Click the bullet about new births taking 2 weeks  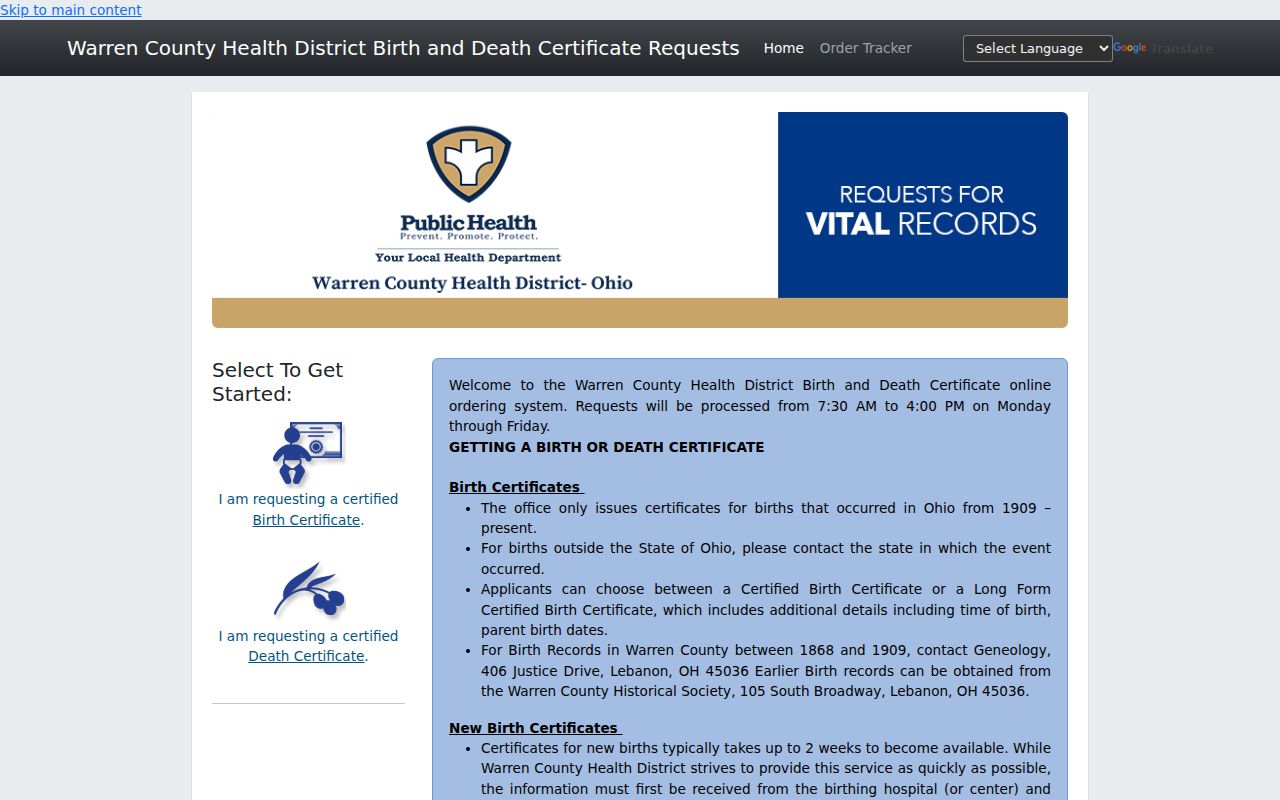(766, 769)
